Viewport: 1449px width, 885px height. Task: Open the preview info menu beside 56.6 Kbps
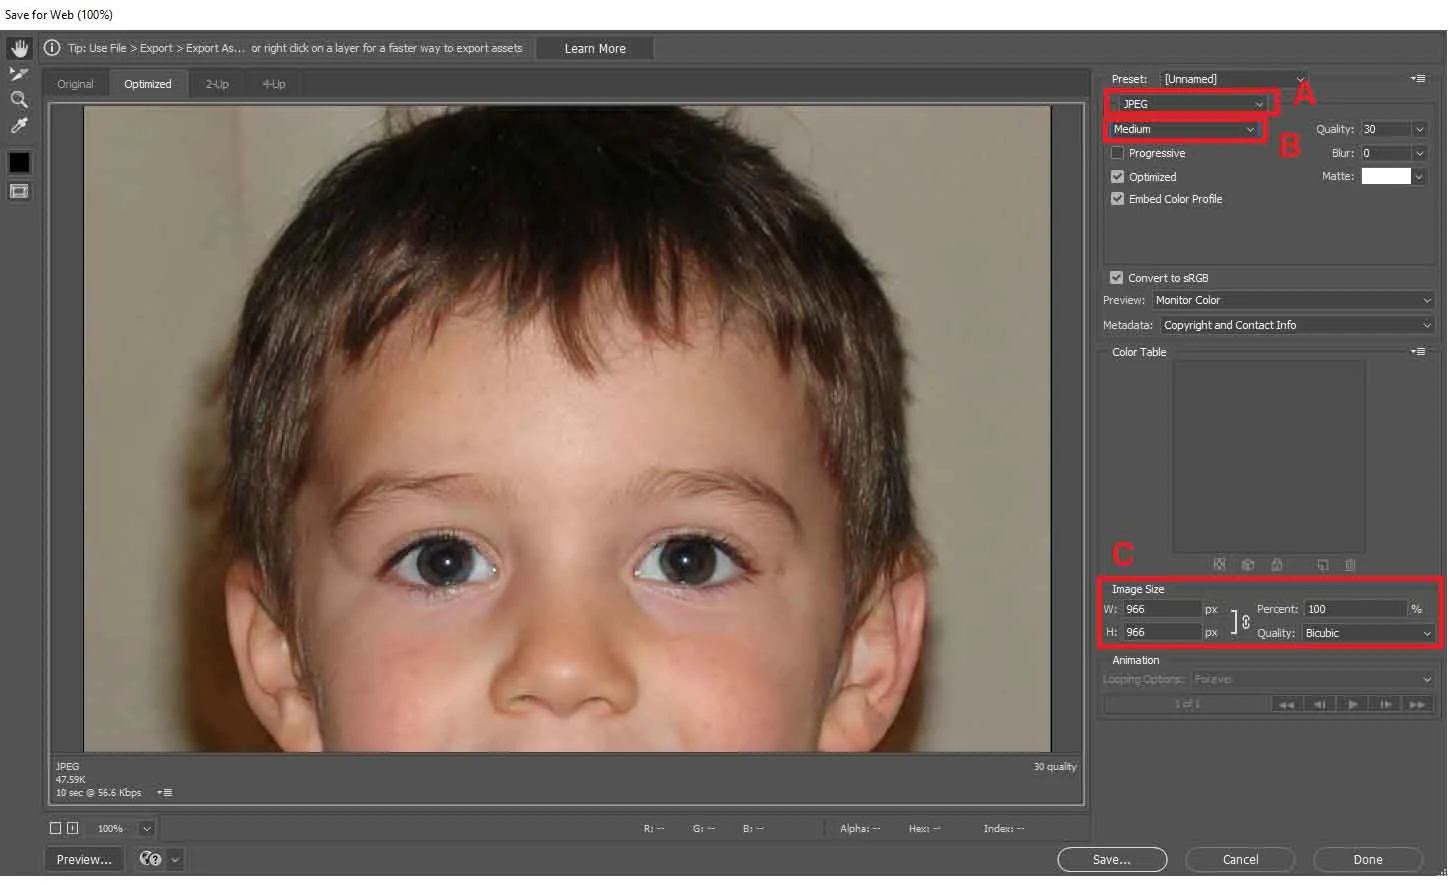pyautogui.click(x=165, y=793)
